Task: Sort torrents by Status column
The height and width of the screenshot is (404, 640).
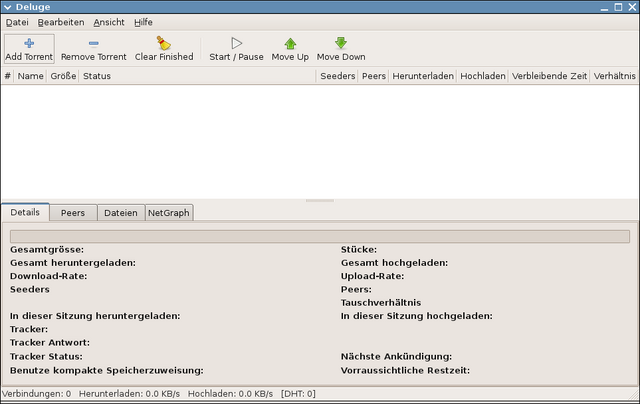Action: (198, 76)
